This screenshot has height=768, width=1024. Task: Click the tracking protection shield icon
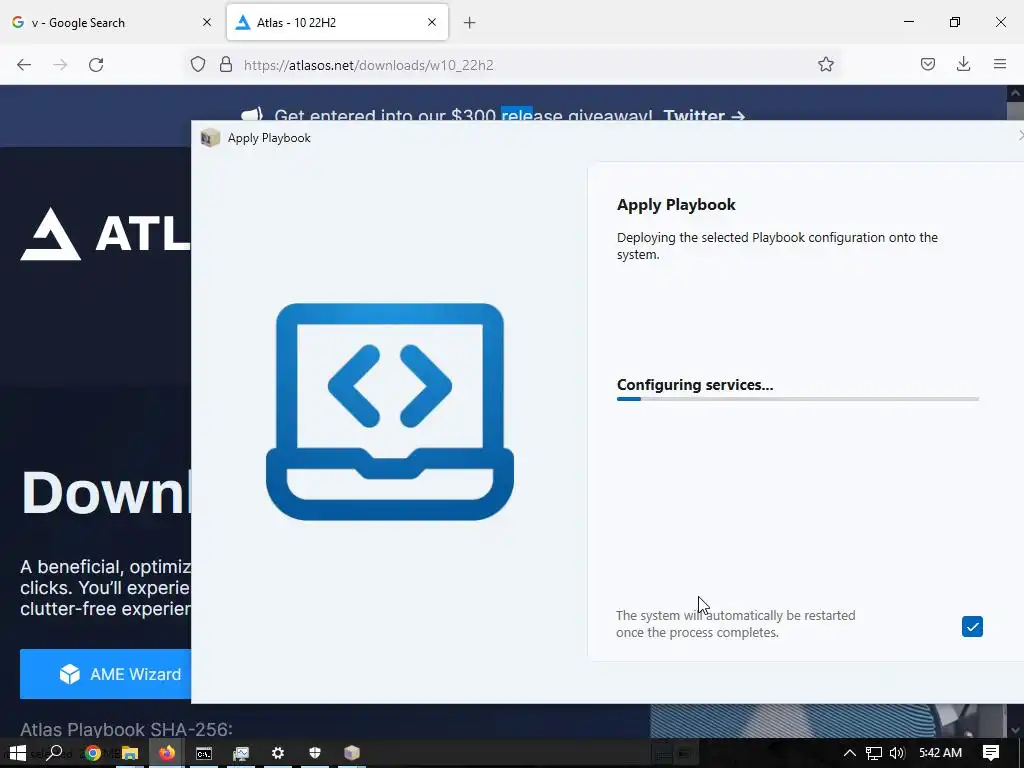point(198,65)
